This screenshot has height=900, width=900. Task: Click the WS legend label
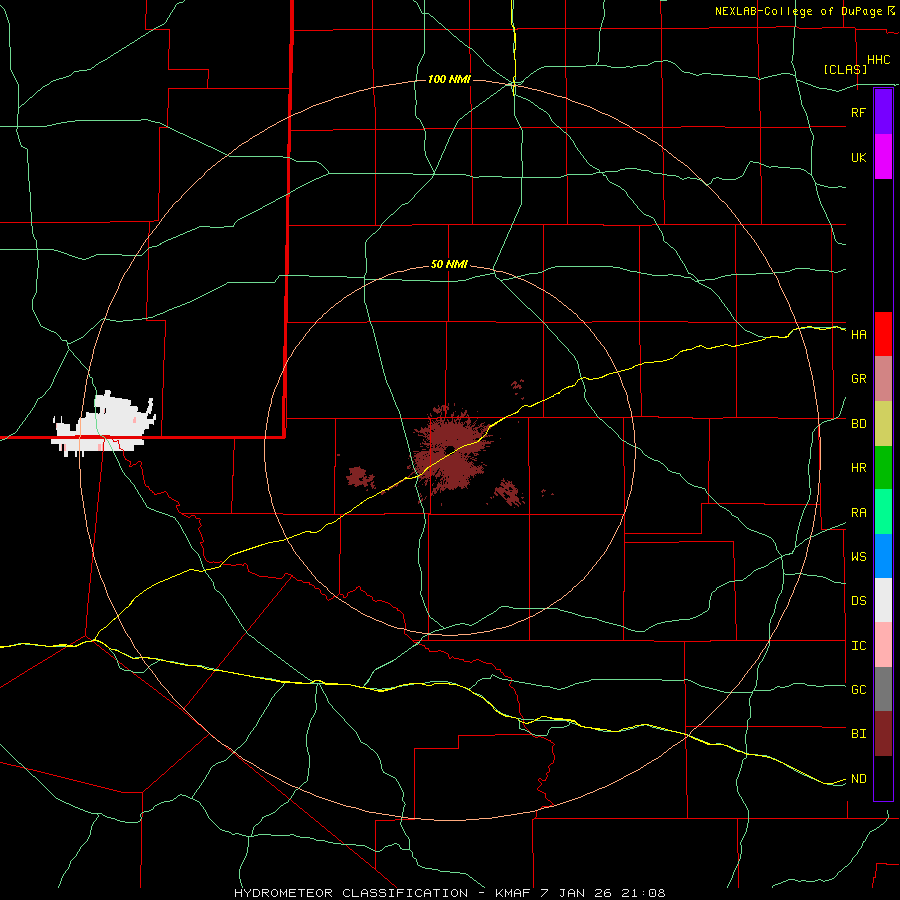coord(858,557)
